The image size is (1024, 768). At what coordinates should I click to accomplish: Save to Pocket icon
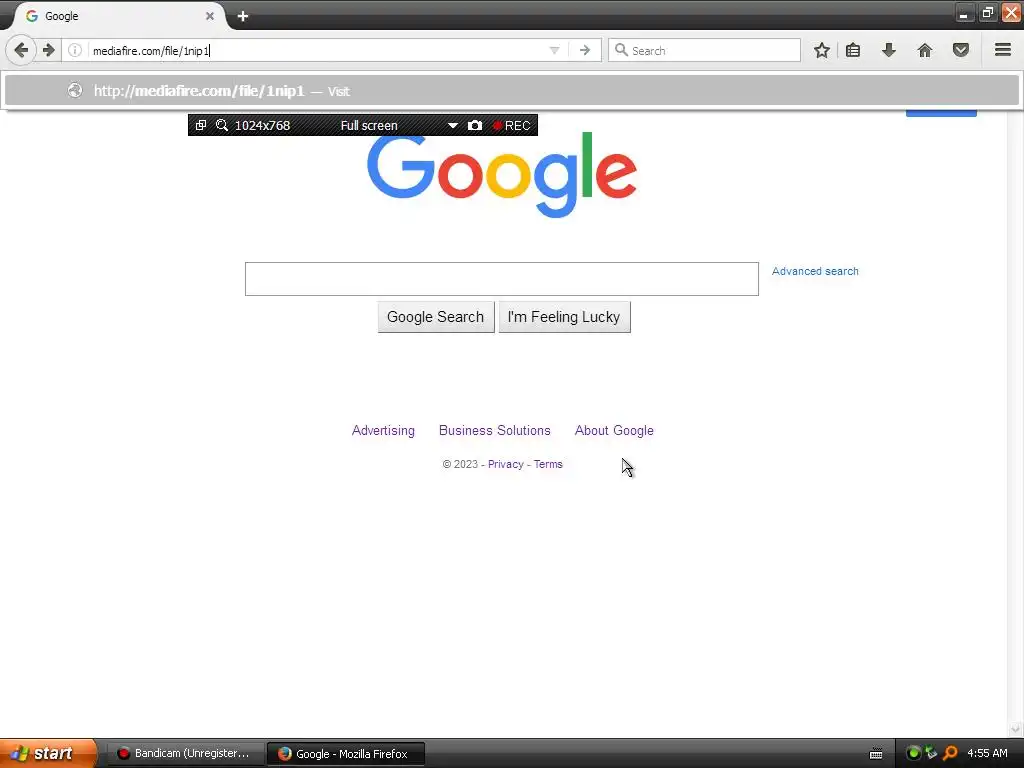(961, 50)
